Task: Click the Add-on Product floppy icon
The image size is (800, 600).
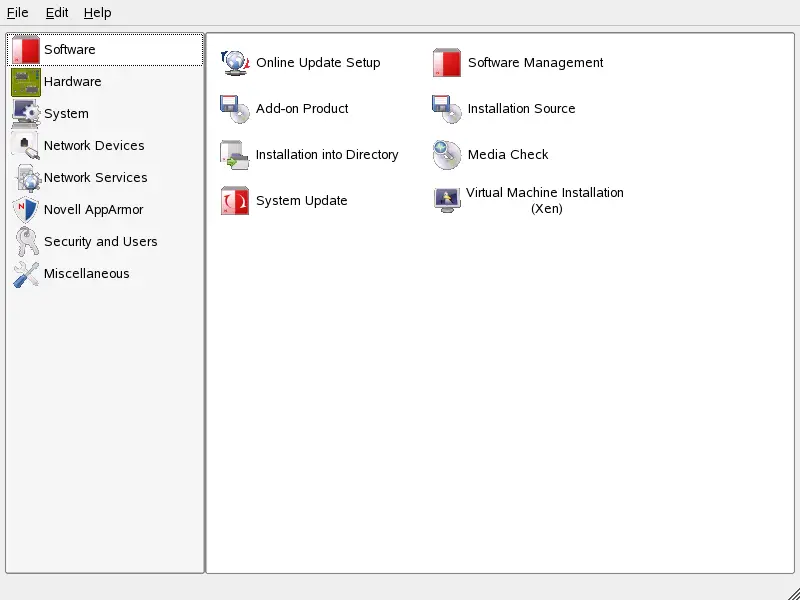Action: 234,109
